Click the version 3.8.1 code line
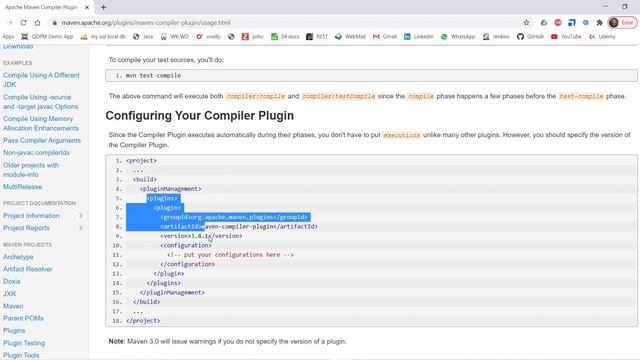The height and width of the screenshot is (360, 640). (201, 236)
